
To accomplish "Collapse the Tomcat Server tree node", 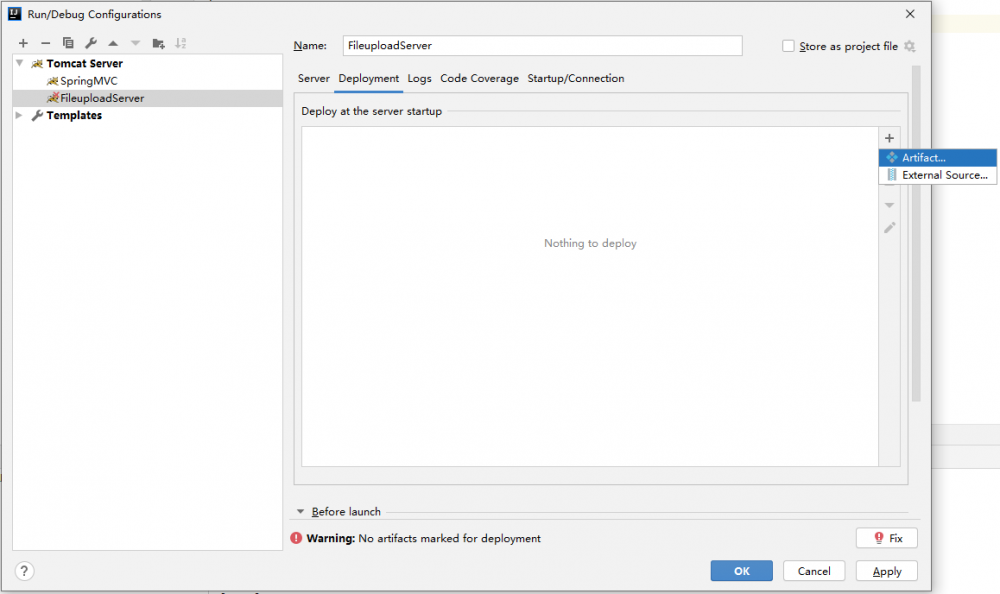I will pyautogui.click(x=20, y=63).
